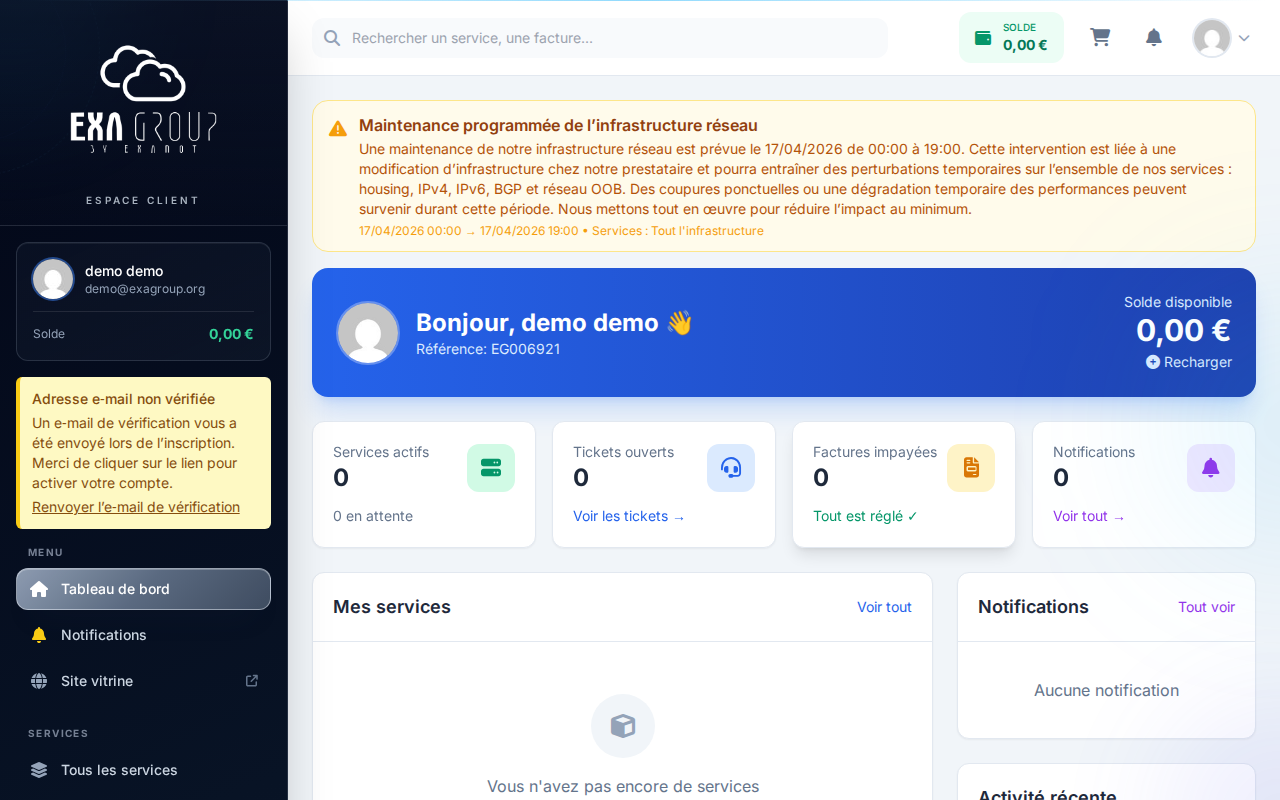The image size is (1280, 800).
Task: Go to Tous les services in the sidebar
Action: pyautogui.click(x=143, y=770)
